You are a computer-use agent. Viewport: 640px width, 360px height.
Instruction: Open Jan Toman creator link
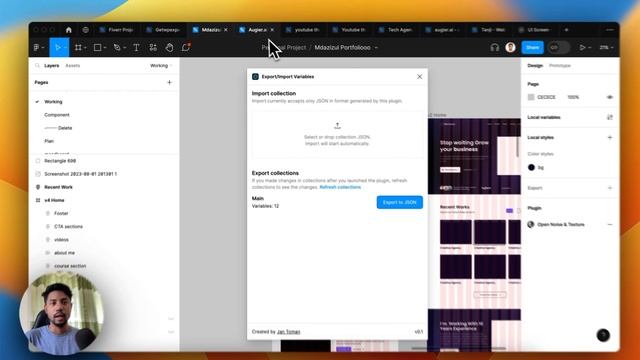point(289,332)
